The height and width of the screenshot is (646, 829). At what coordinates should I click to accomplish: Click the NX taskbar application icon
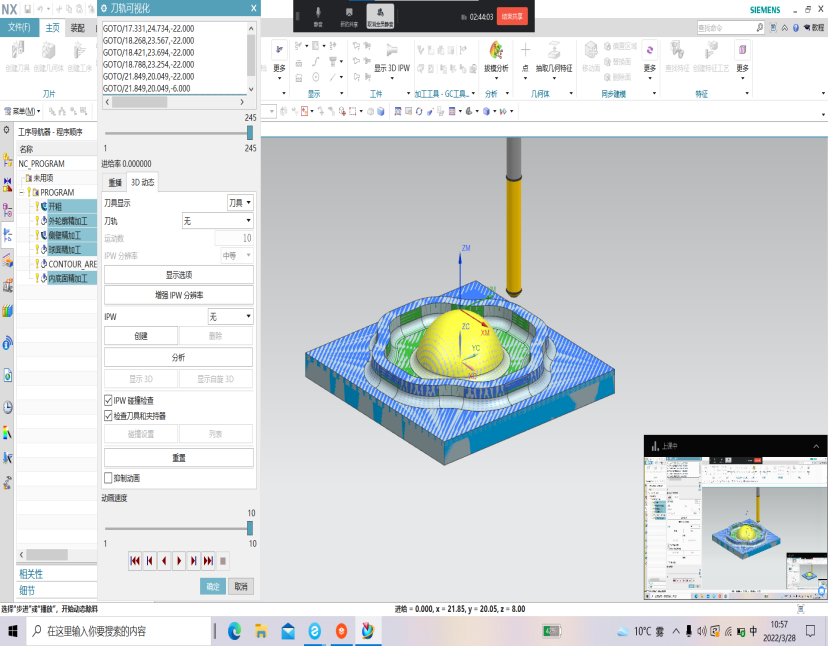pyautogui.click(x=368, y=631)
